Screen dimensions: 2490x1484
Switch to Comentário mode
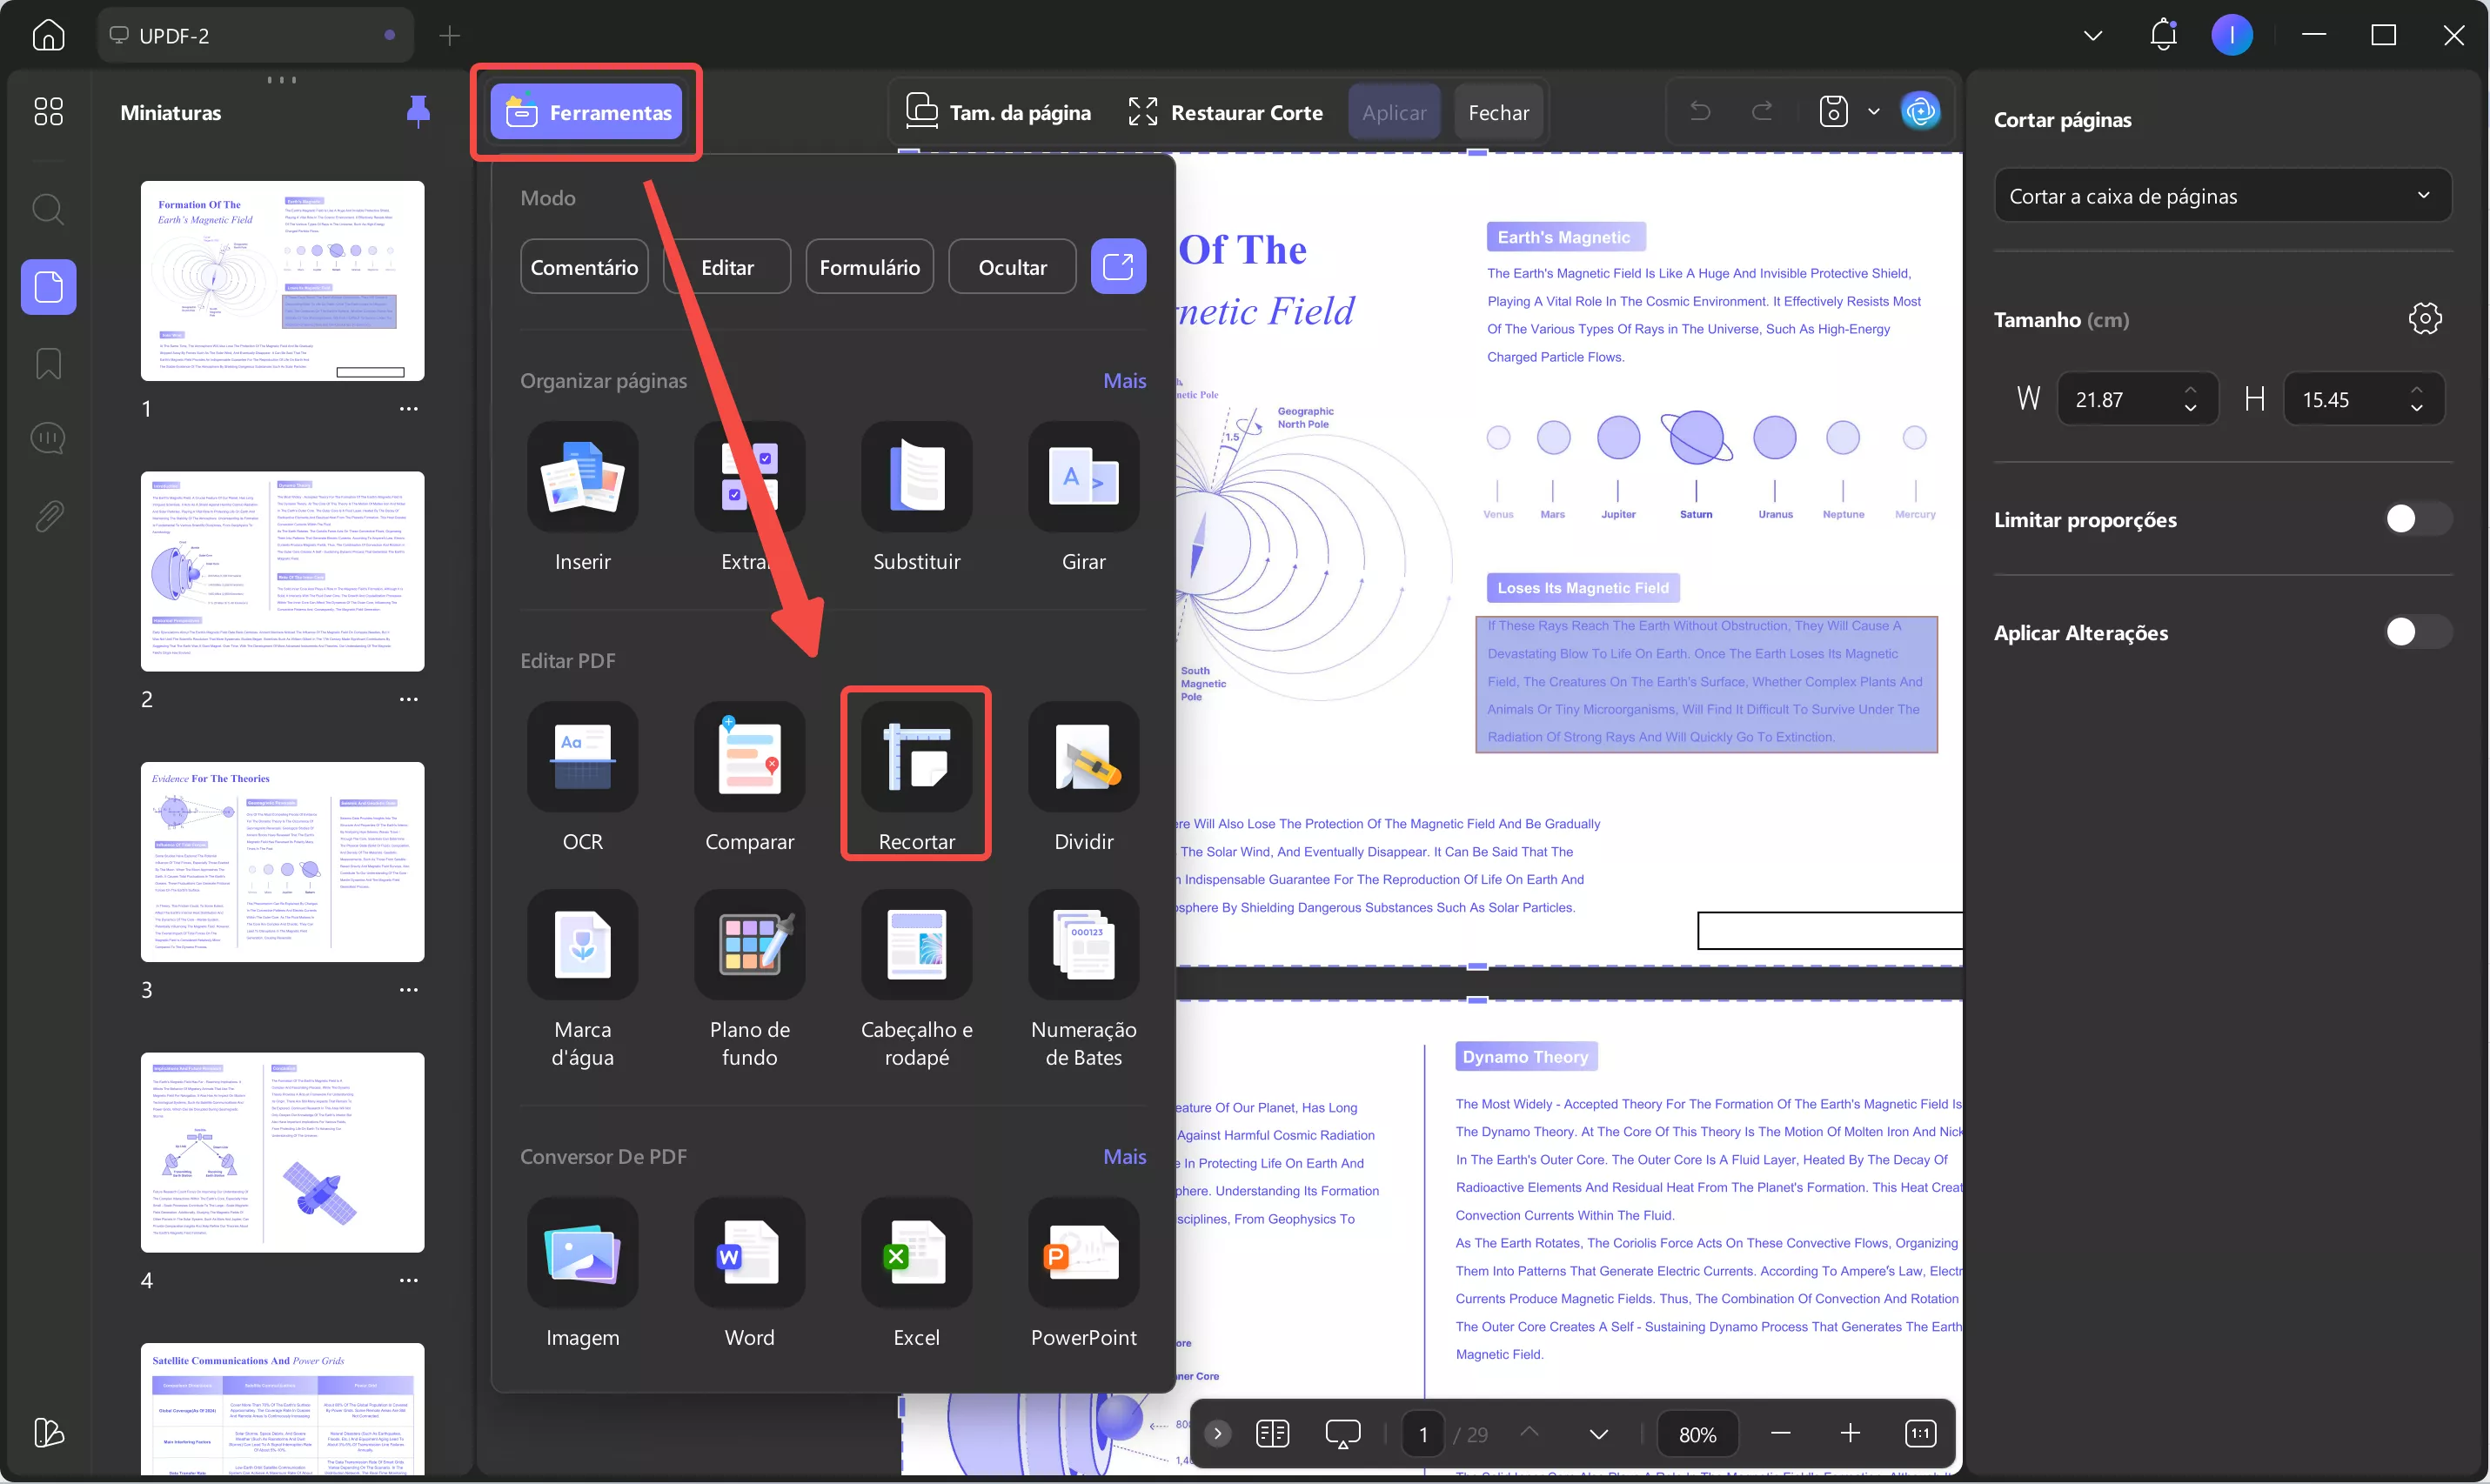point(584,267)
